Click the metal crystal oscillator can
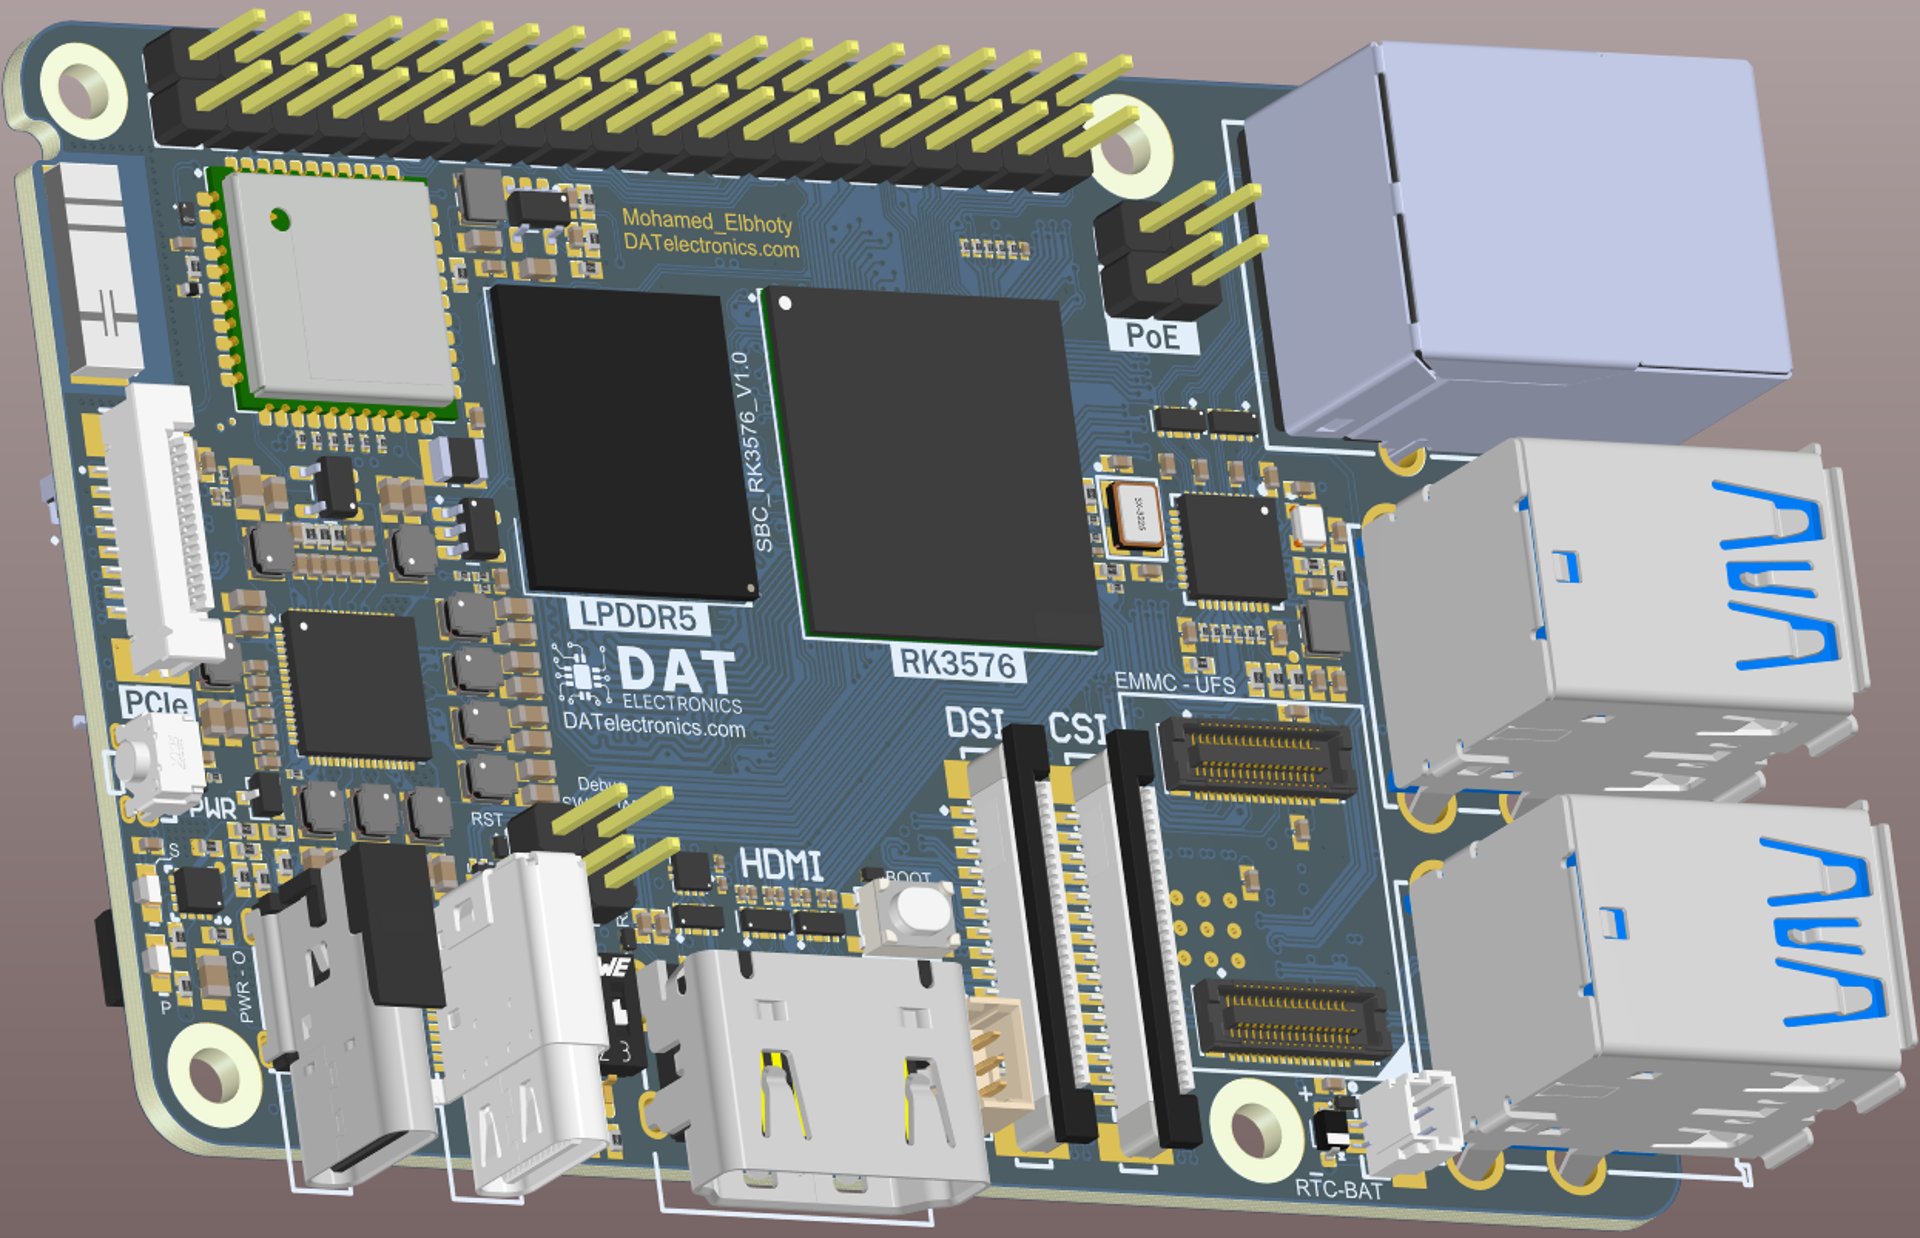 click(x=1135, y=515)
